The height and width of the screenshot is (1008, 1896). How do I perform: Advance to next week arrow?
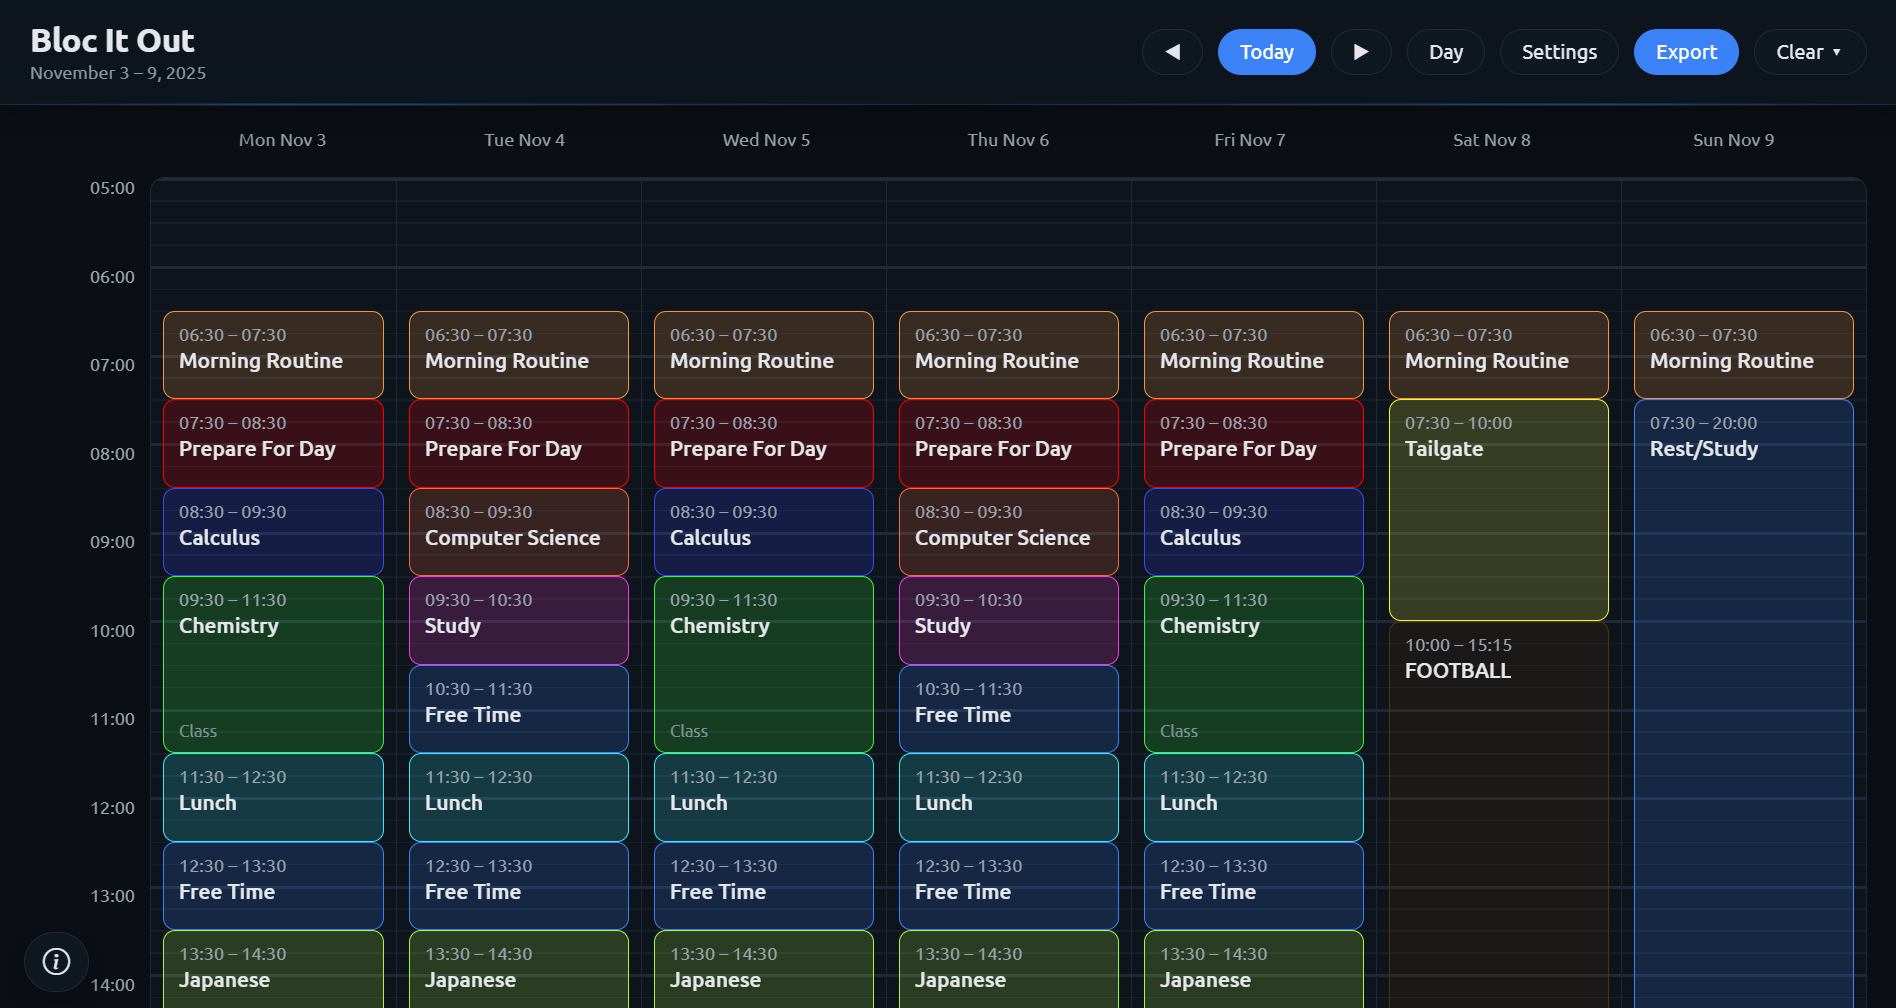pyautogui.click(x=1360, y=52)
